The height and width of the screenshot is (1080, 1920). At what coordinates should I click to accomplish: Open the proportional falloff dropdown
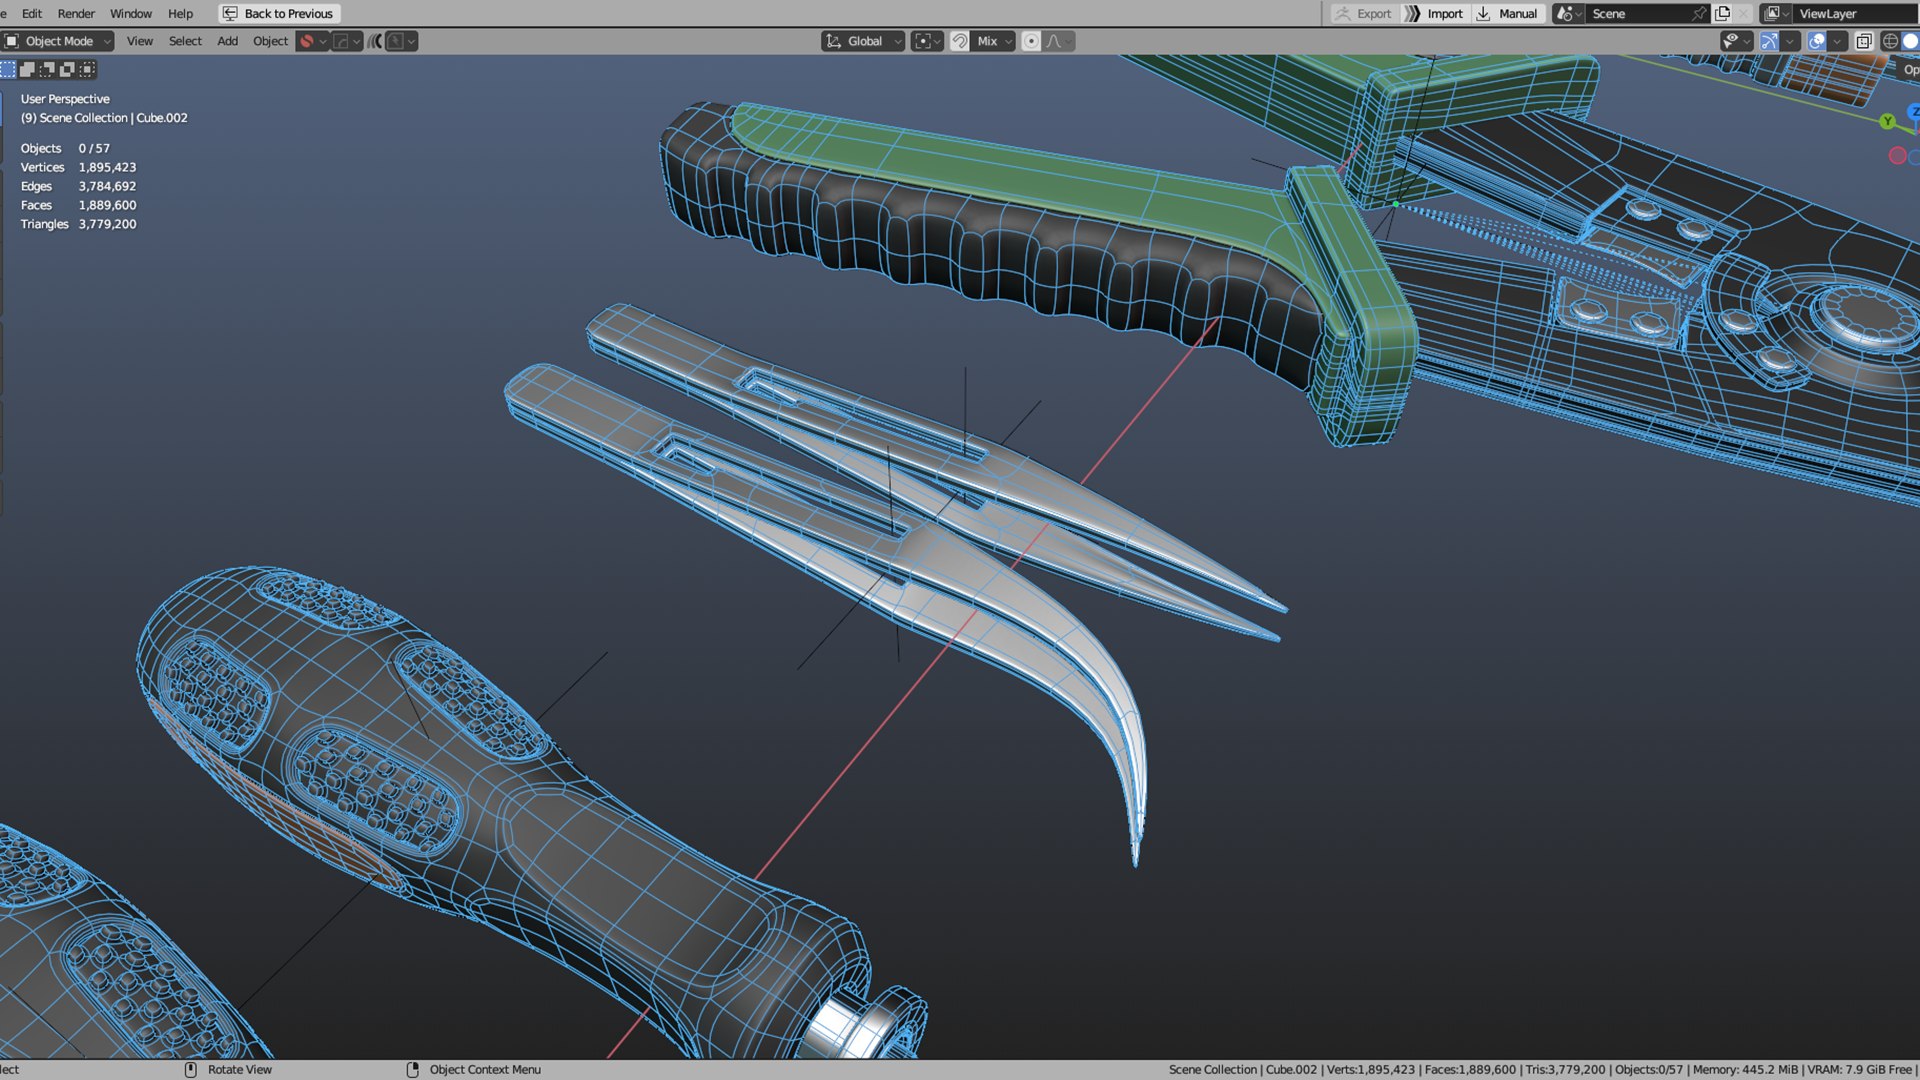pos(1059,41)
